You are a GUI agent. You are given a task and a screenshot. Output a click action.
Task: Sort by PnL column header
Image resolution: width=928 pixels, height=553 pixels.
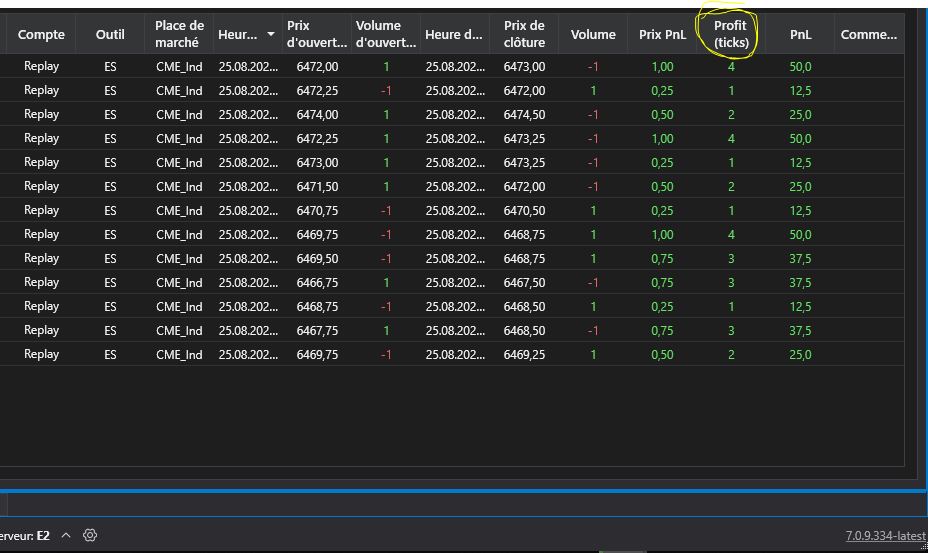point(800,34)
